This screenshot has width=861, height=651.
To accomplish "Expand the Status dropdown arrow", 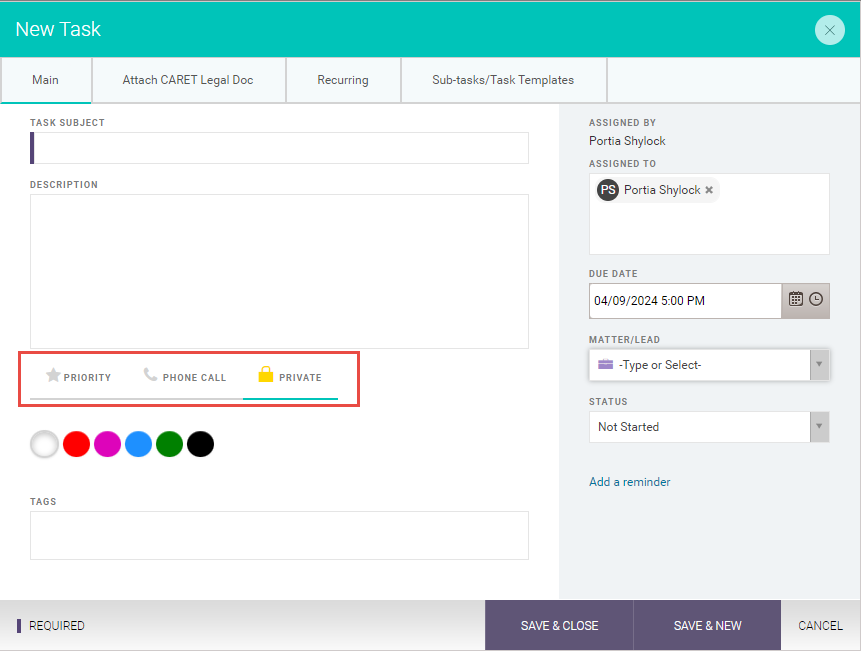I will 819,426.
